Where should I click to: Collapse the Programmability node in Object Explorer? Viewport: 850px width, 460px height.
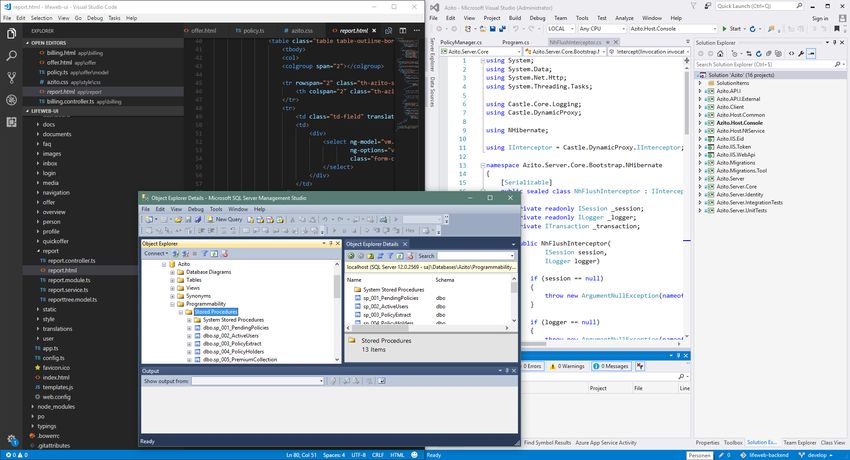coord(172,304)
